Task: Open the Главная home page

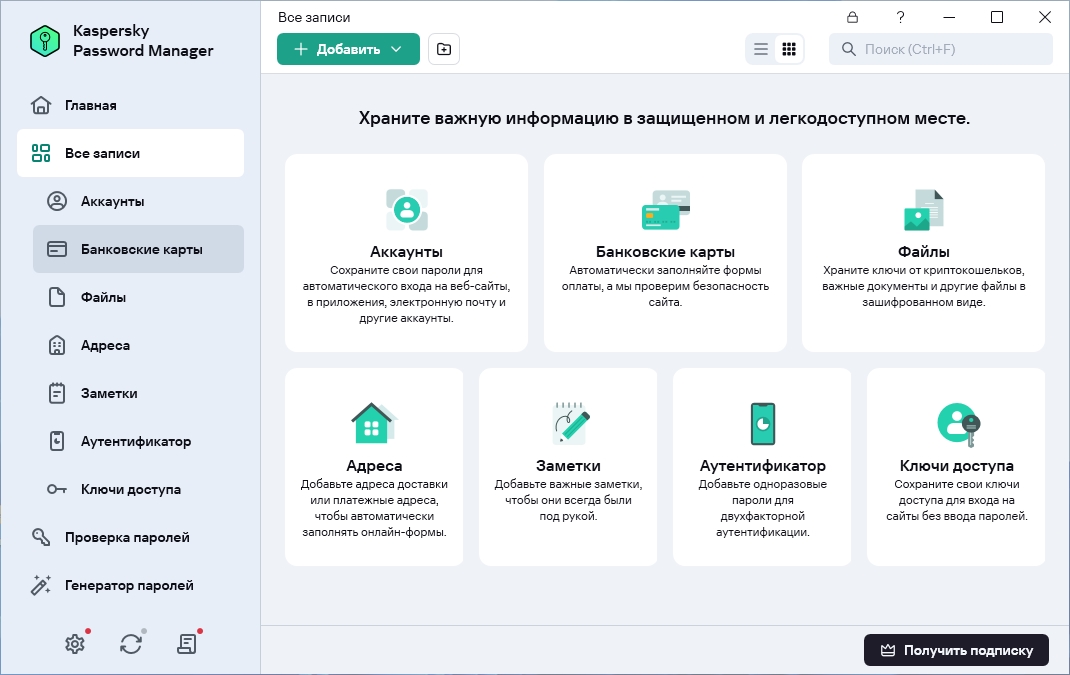Action: pos(130,105)
